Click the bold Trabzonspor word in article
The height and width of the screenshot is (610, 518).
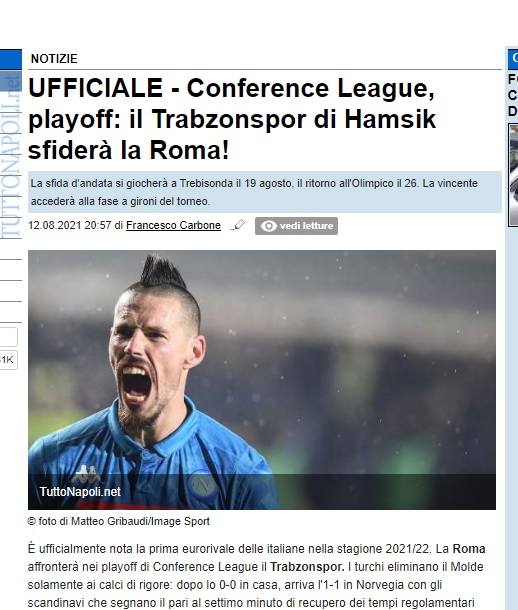point(307,567)
